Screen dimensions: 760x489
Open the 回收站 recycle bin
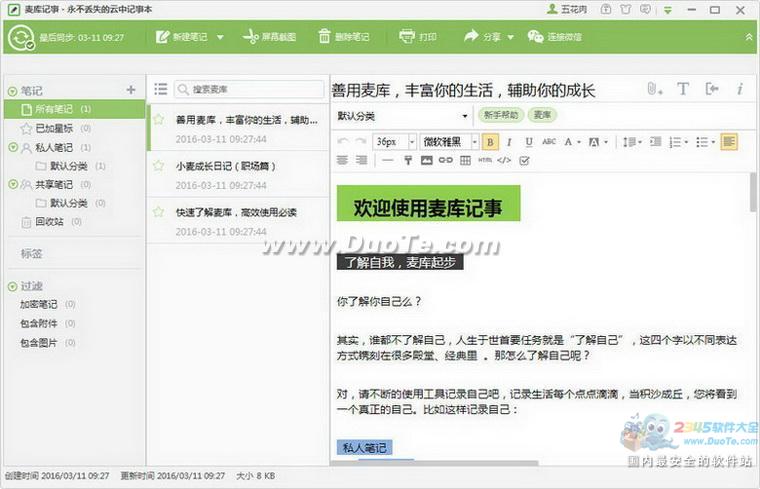pyautogui.click(x=51, y=222)
